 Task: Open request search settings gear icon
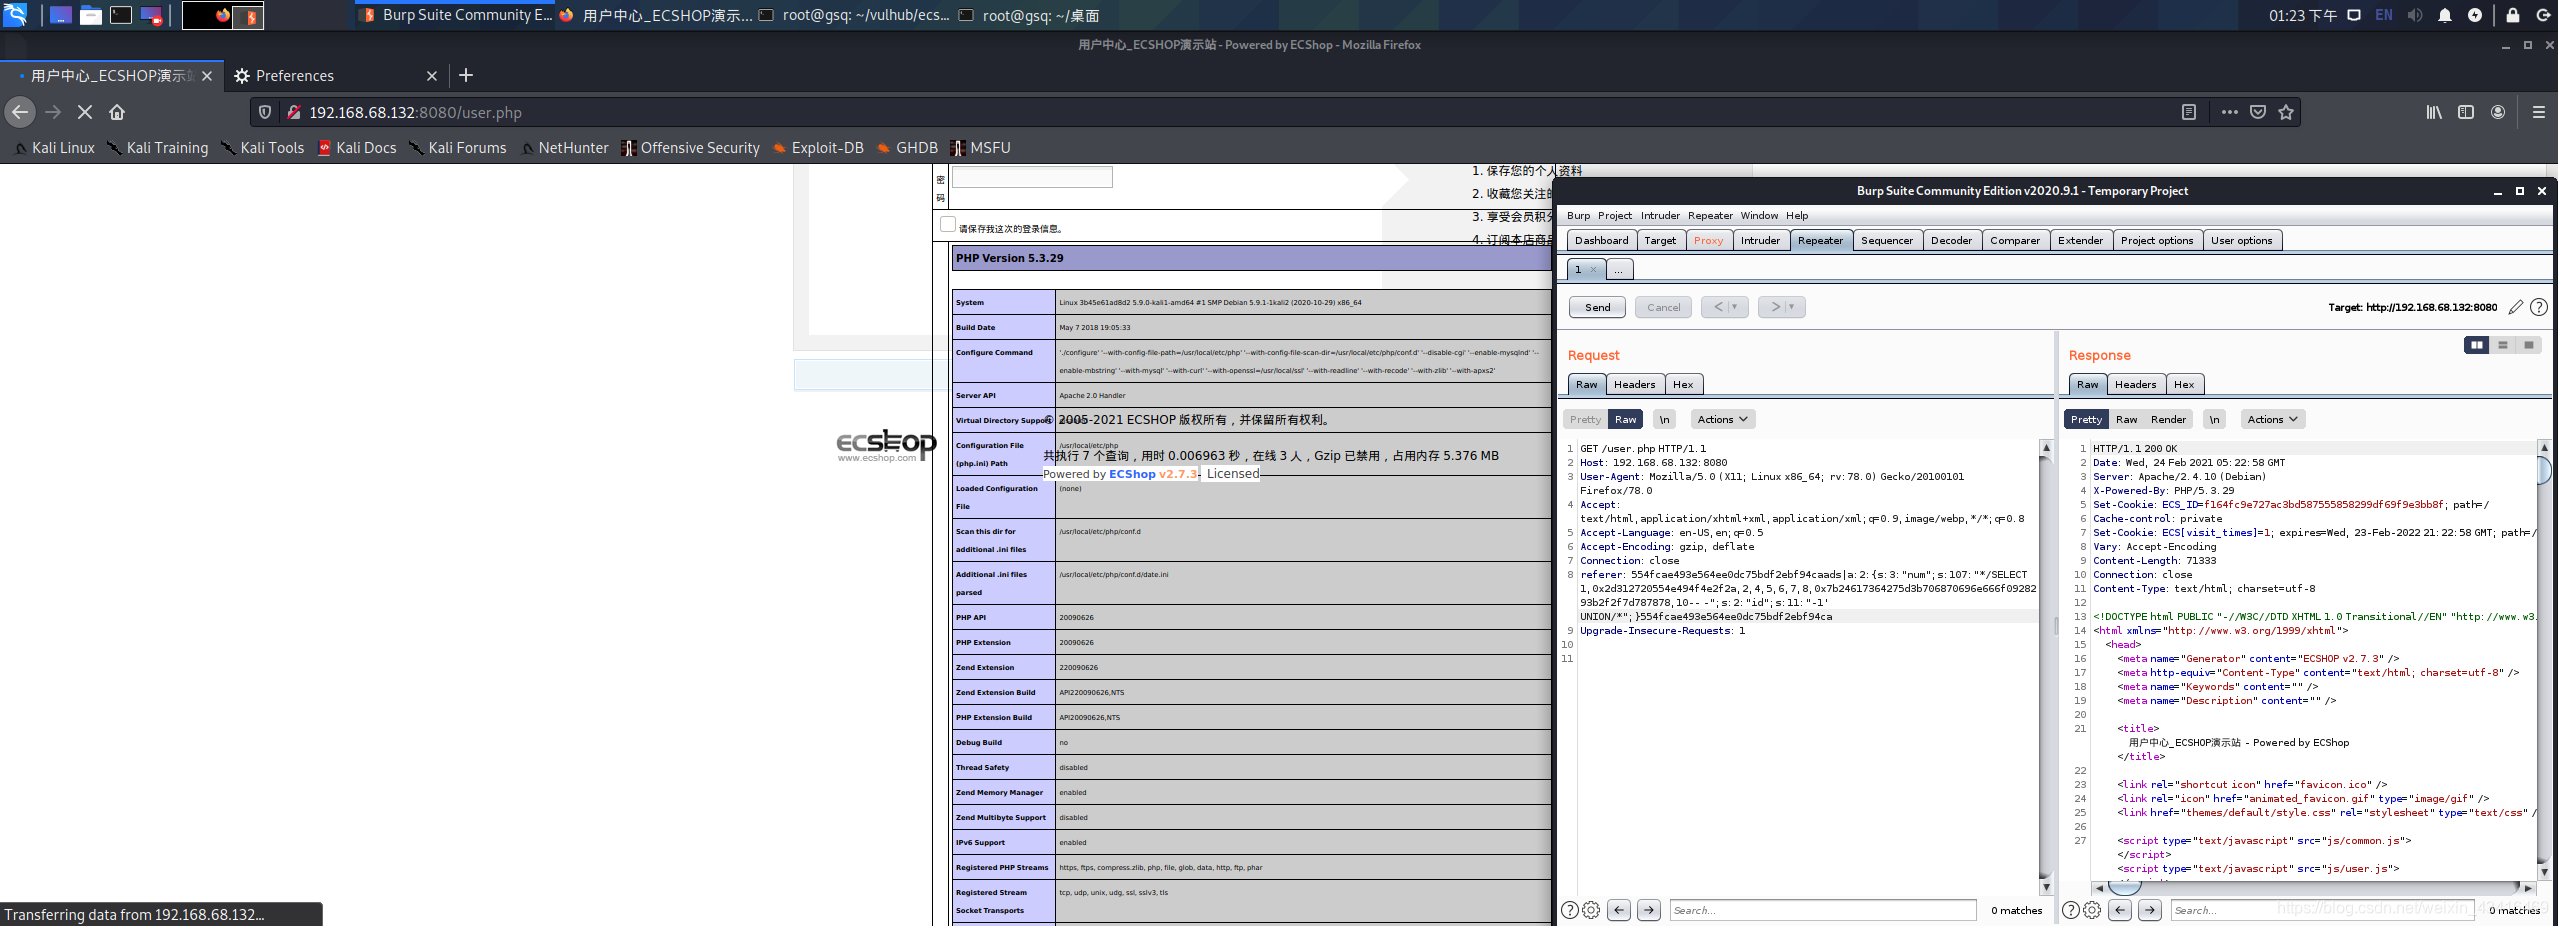click(x=1591, y=910)
